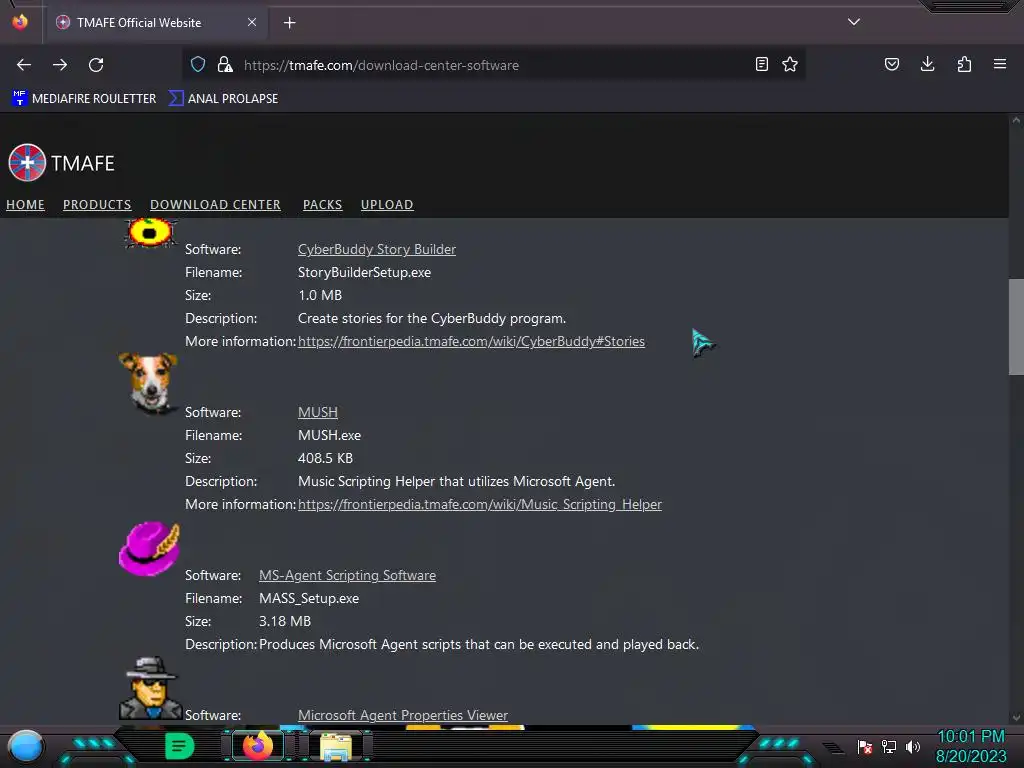Switch to Firefox in the taskbar
This screenshot has width=1024, height=768.
257,746
